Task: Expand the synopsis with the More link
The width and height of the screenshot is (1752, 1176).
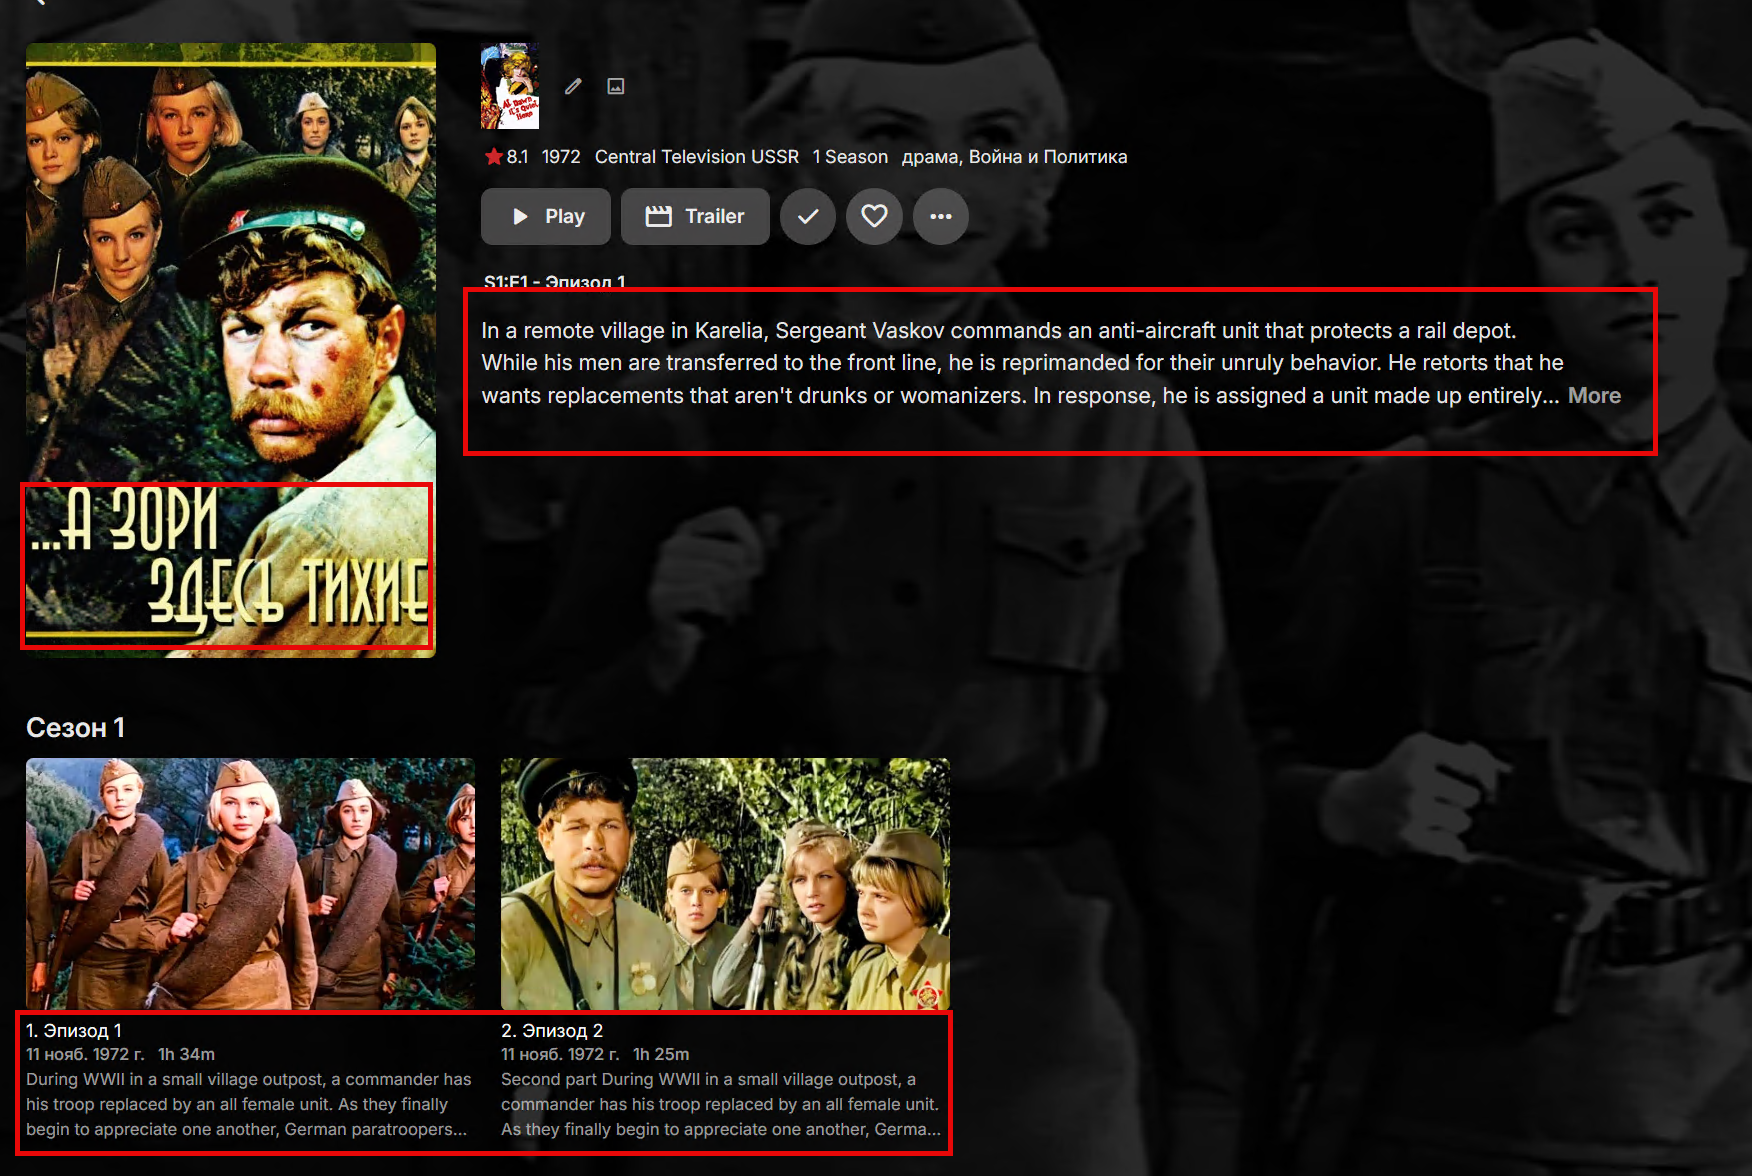Action: click(x=1594, y=395)
